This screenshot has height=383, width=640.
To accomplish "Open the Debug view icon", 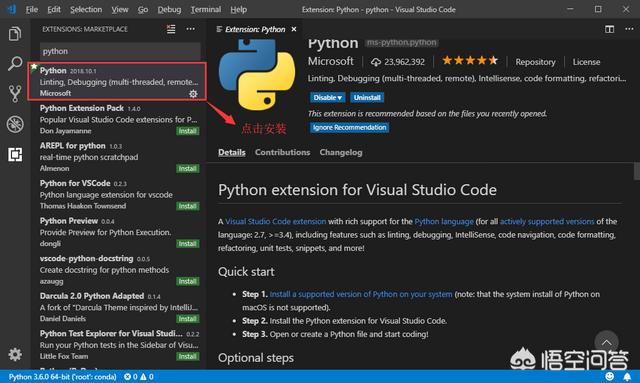I will coord(15,124).
